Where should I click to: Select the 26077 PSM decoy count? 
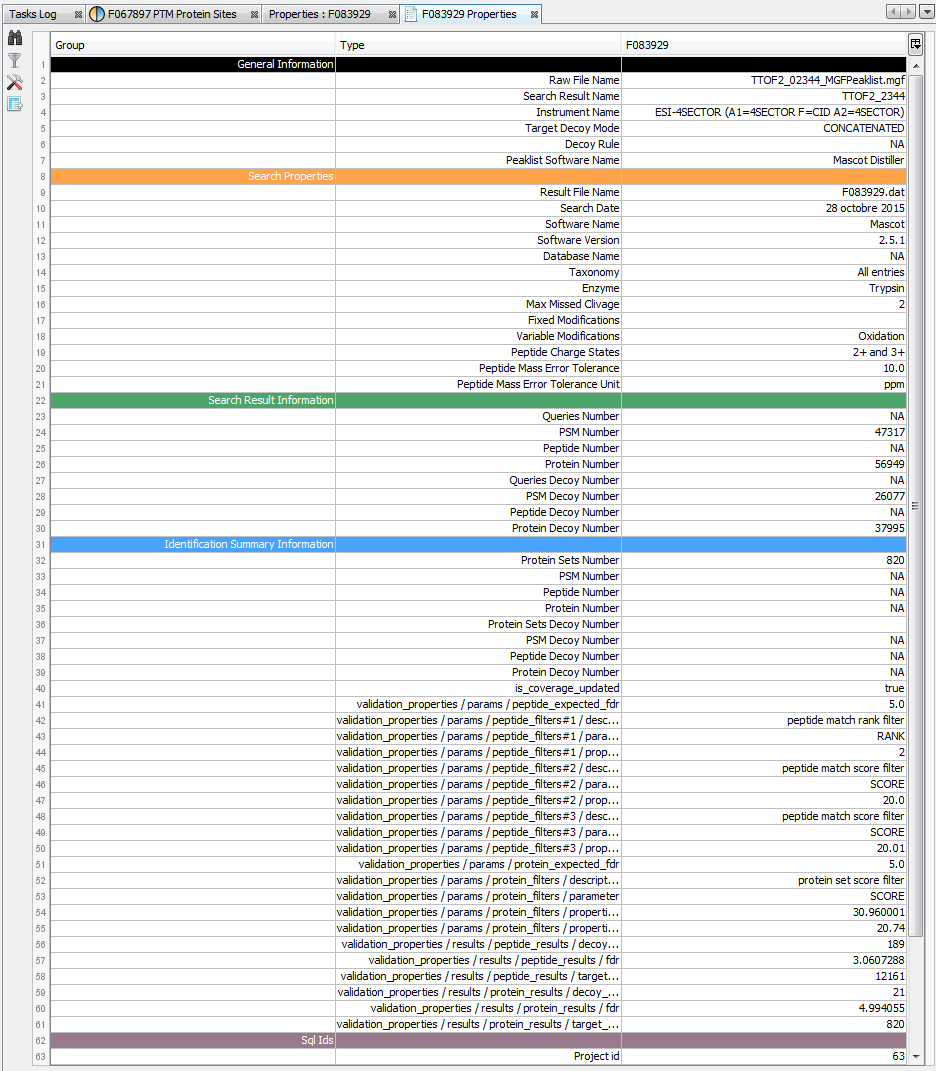pyautogui.click(x=764, y=497)
